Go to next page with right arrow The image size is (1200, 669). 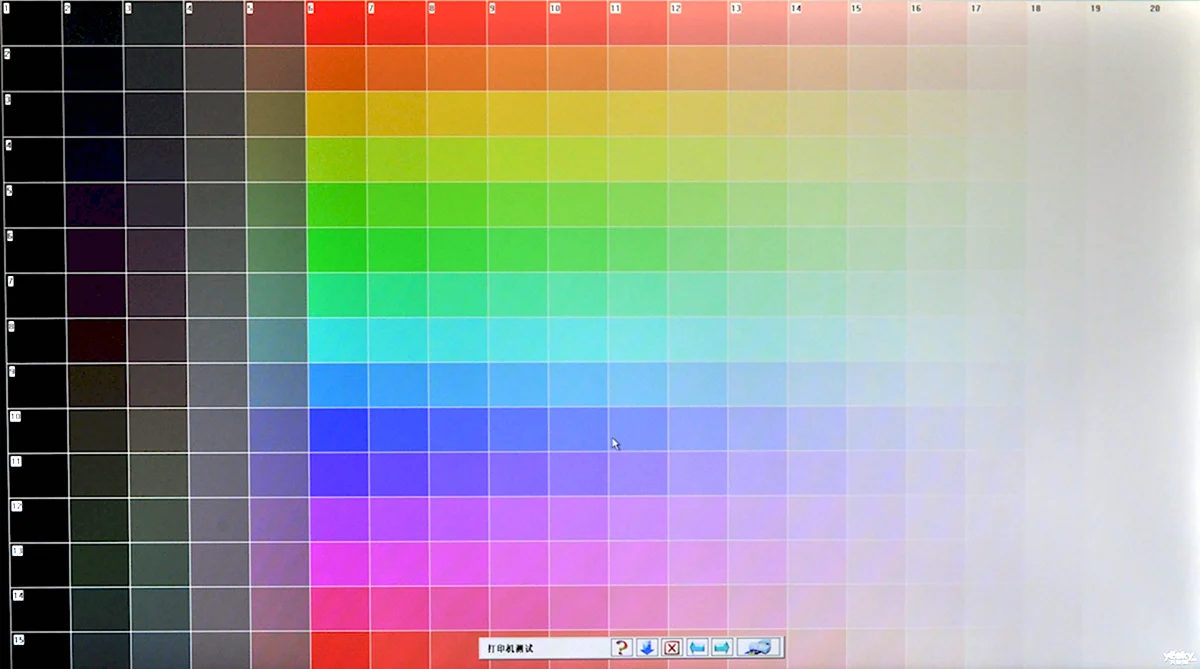click(722, 647)
